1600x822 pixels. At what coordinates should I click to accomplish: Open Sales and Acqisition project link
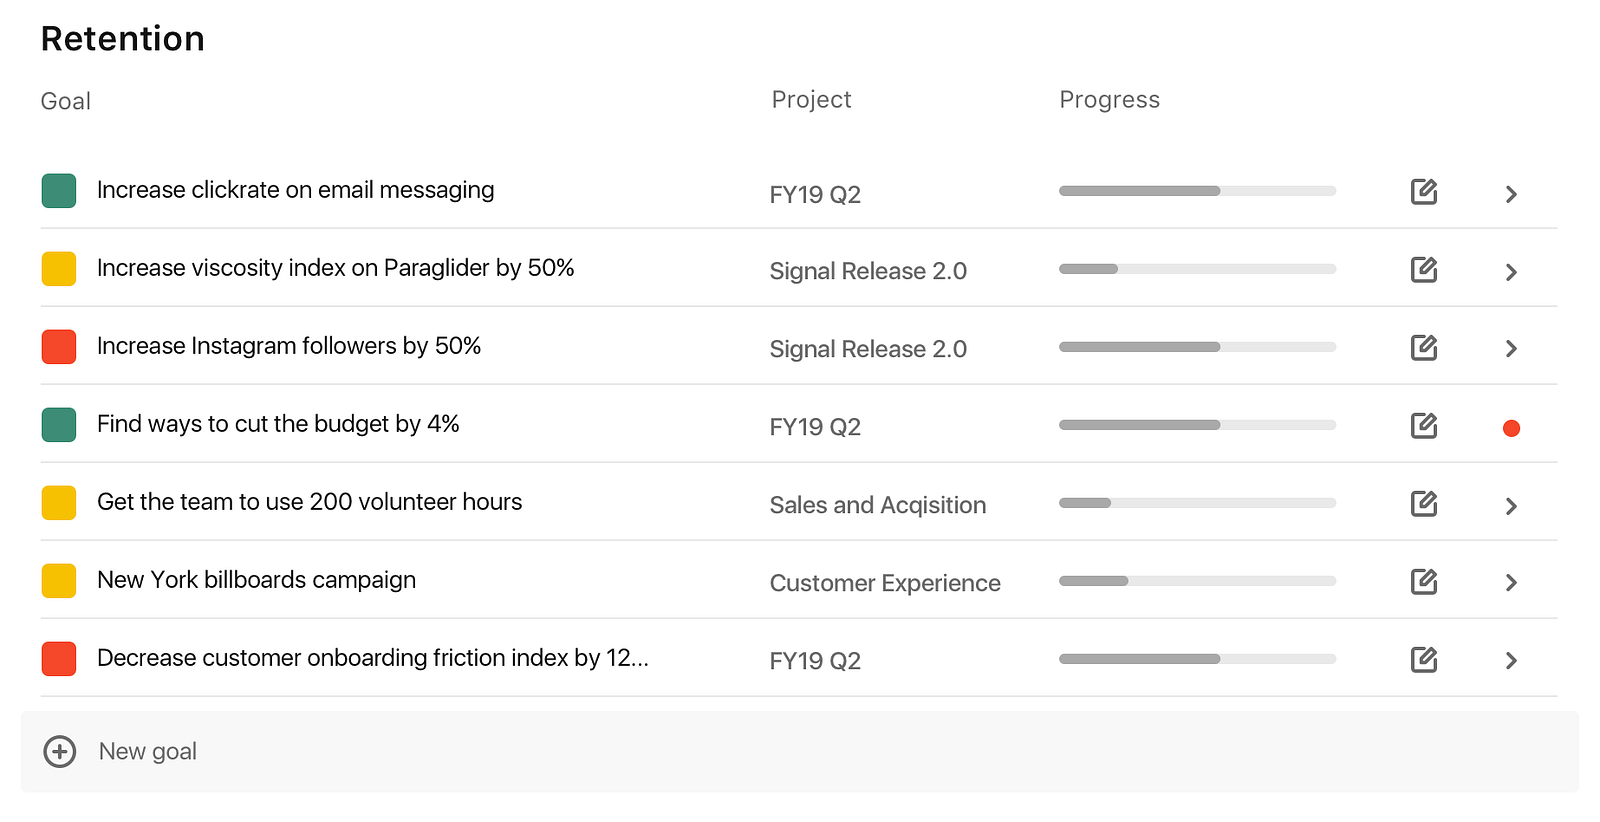coord(877,505)
